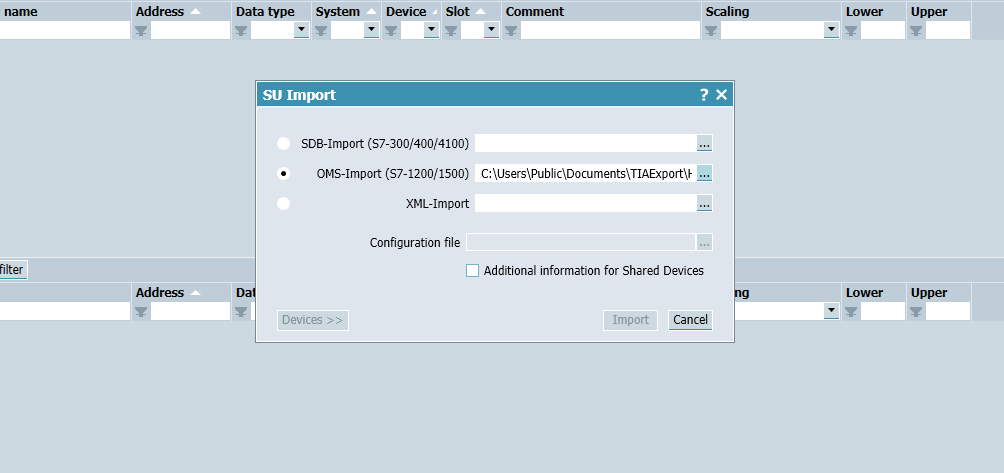Enable Additional information for Shared Devices
Viewport: 1004px width, 473px height.
click(x=473, y=270)
